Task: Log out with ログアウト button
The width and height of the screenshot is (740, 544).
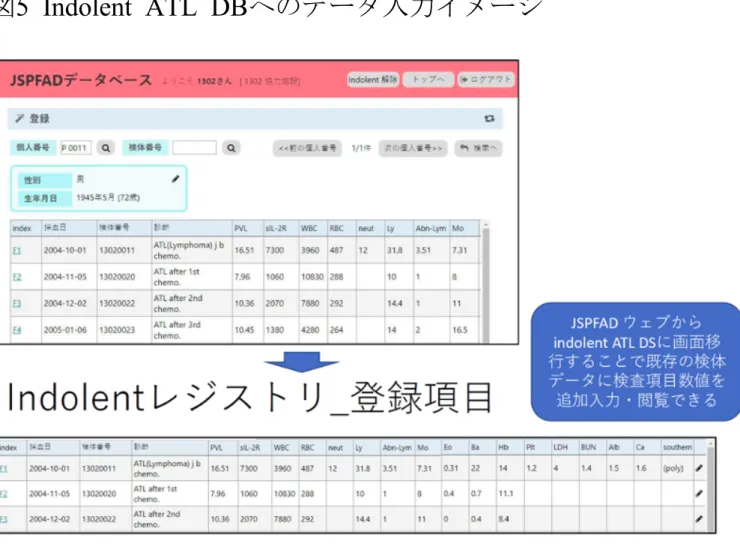Action: 486,80
